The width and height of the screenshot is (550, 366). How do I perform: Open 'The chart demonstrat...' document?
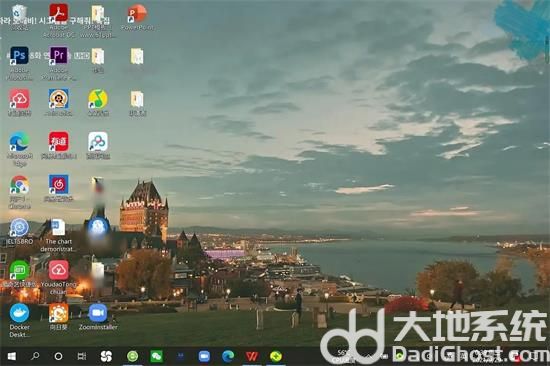(x=58, y=227)
